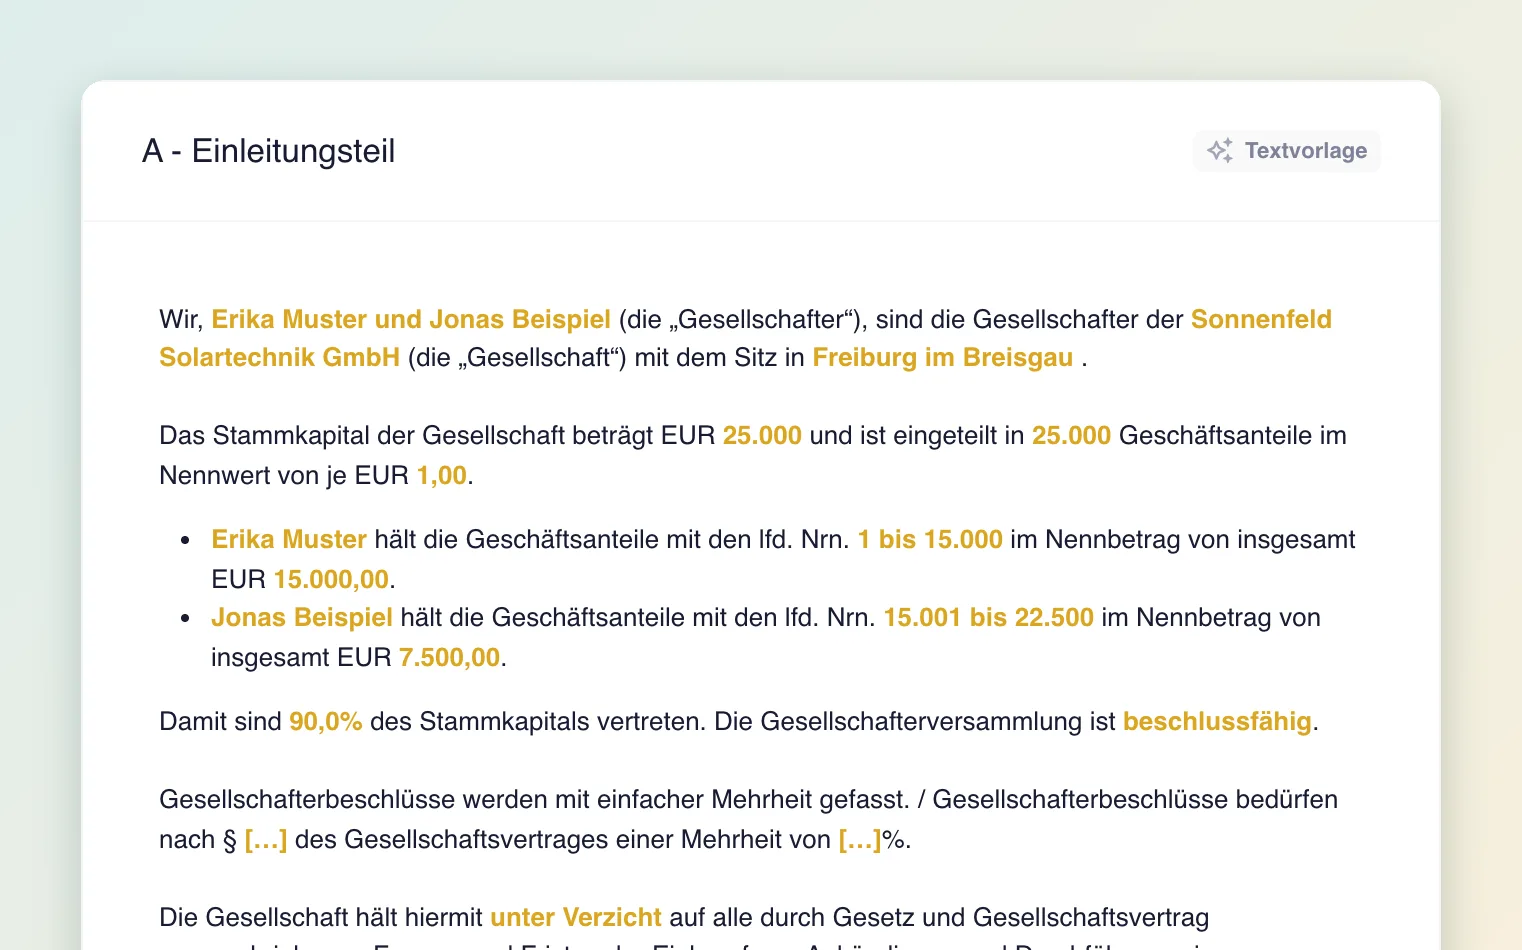Select the Nennwert value '1,00'
The height and width of the screenshot is (950, 1522).
coord(442,476)
